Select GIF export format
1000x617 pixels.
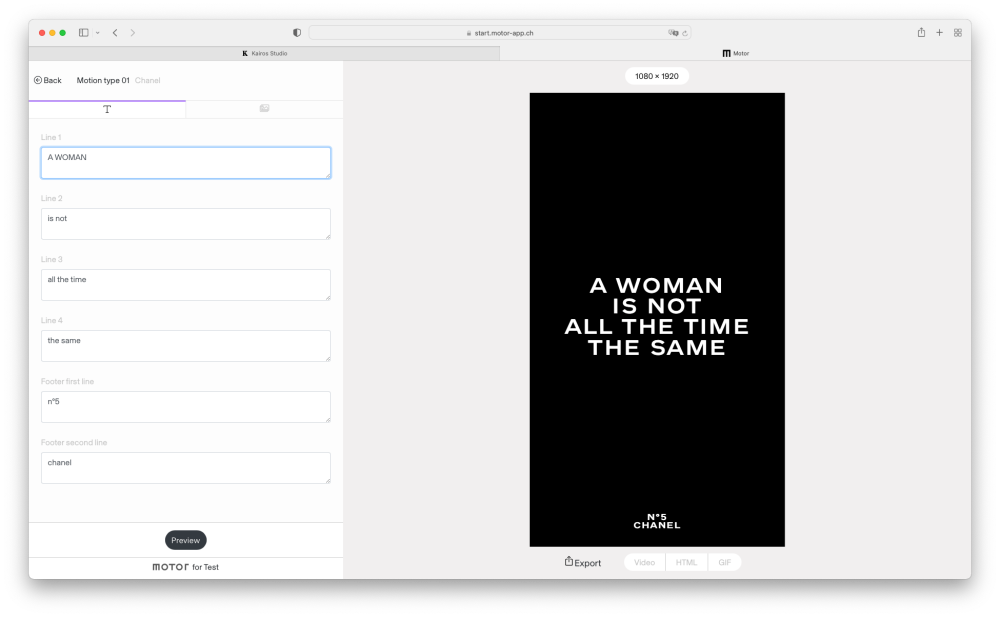click(x=724, y=562)
